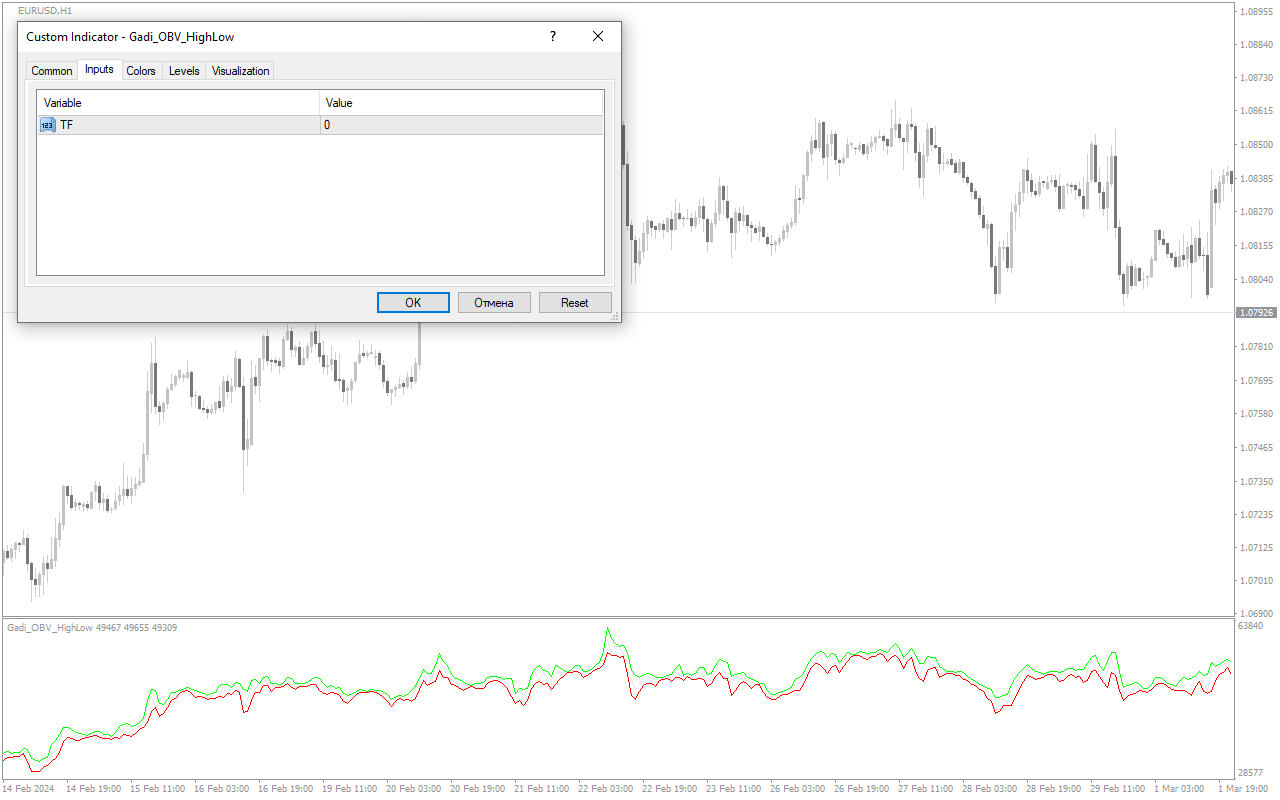This screenshot has width=1280, height=800.
Task: Select the Inputs tab
Action: pos(99,69)
